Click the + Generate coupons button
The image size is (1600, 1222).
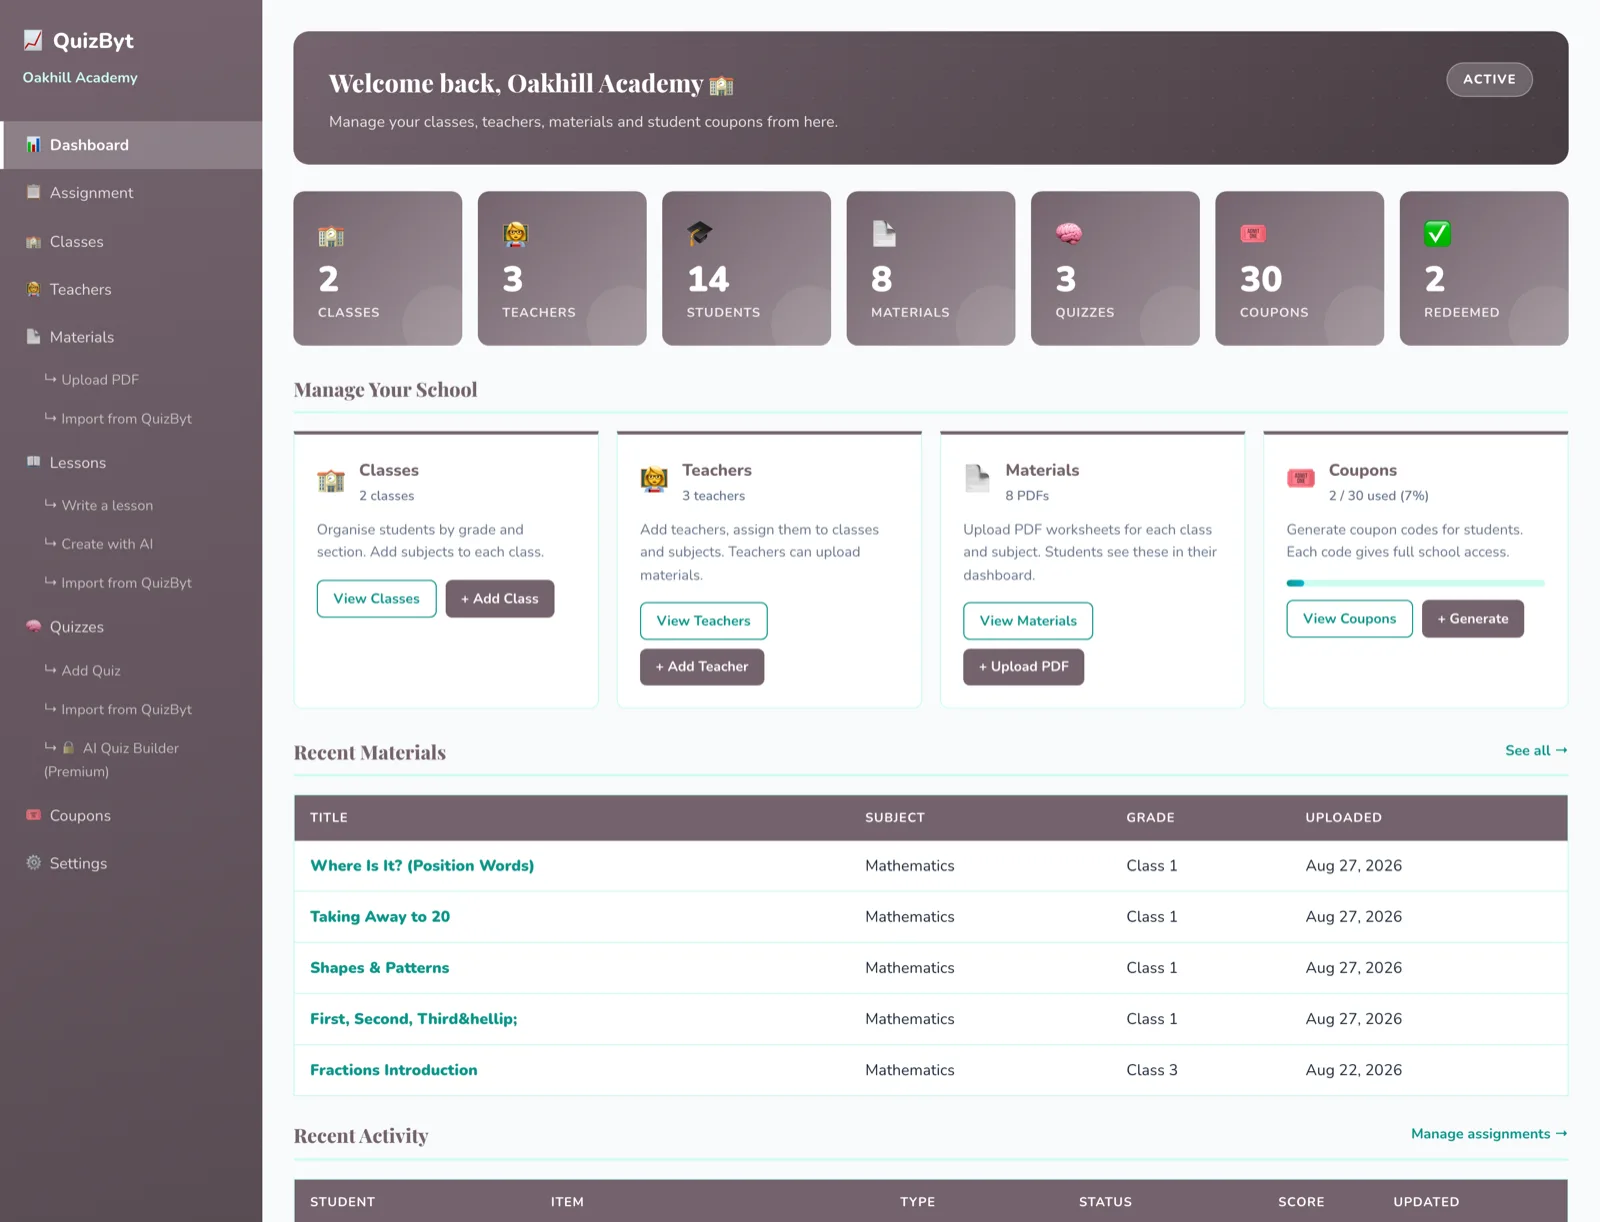[x=1473, y=619]
